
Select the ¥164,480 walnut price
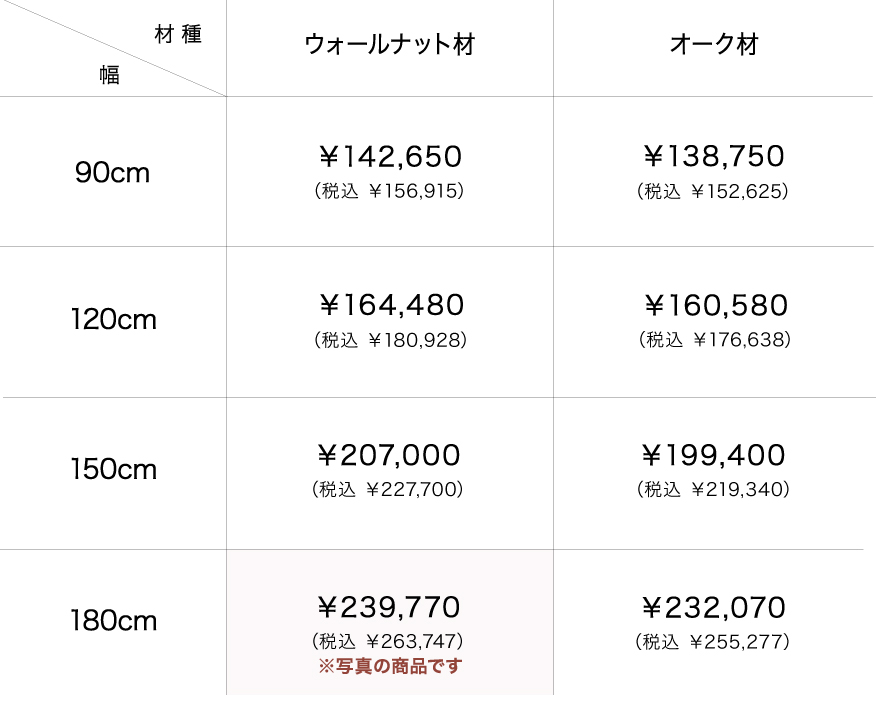coord(390,305)
